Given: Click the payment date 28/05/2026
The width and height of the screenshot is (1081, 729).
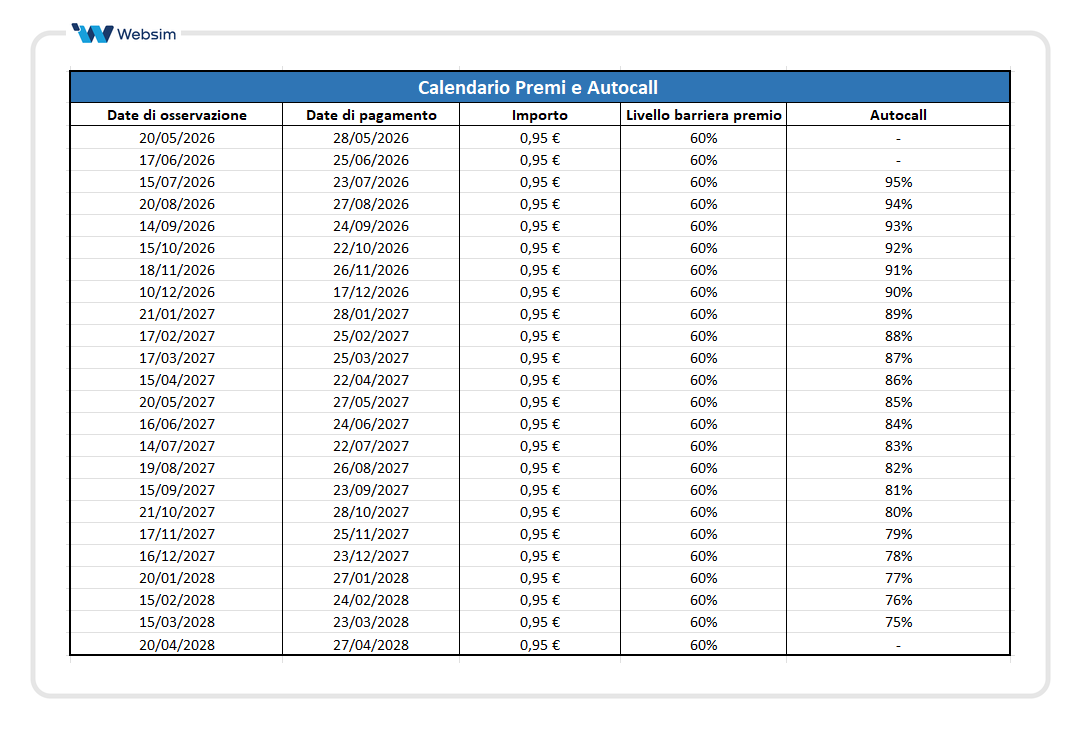Looking at the screenshot, I should [370, 138].
